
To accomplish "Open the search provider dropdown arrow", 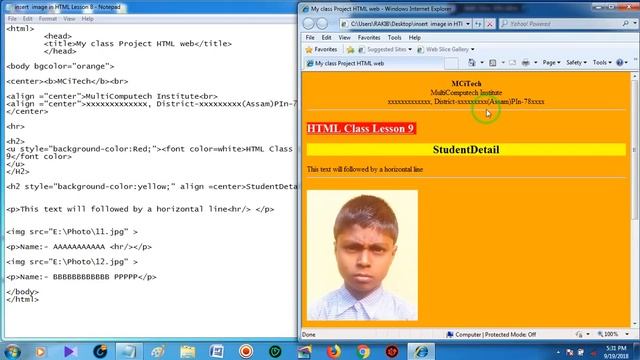I will point(635,24).
